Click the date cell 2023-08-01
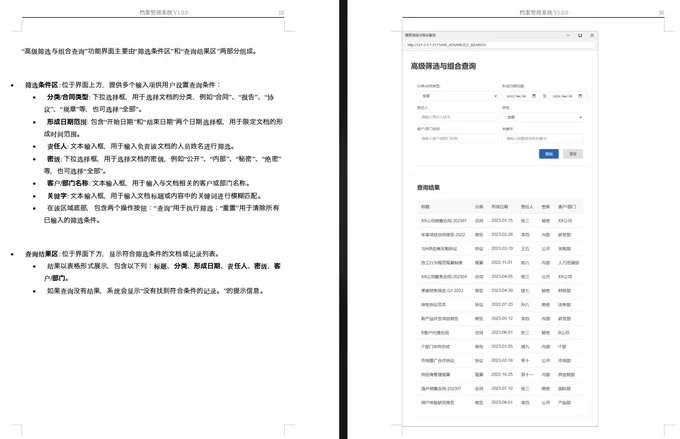Image resolution: width=680 pixels, height=439 pixels. tap(502, 403)
